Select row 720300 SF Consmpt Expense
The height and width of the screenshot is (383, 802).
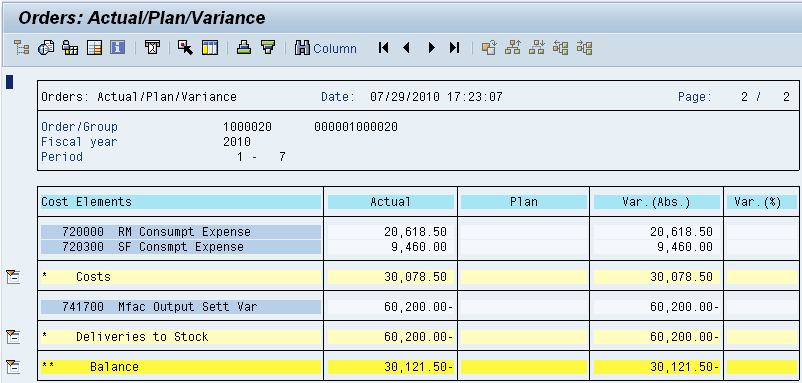181,247
